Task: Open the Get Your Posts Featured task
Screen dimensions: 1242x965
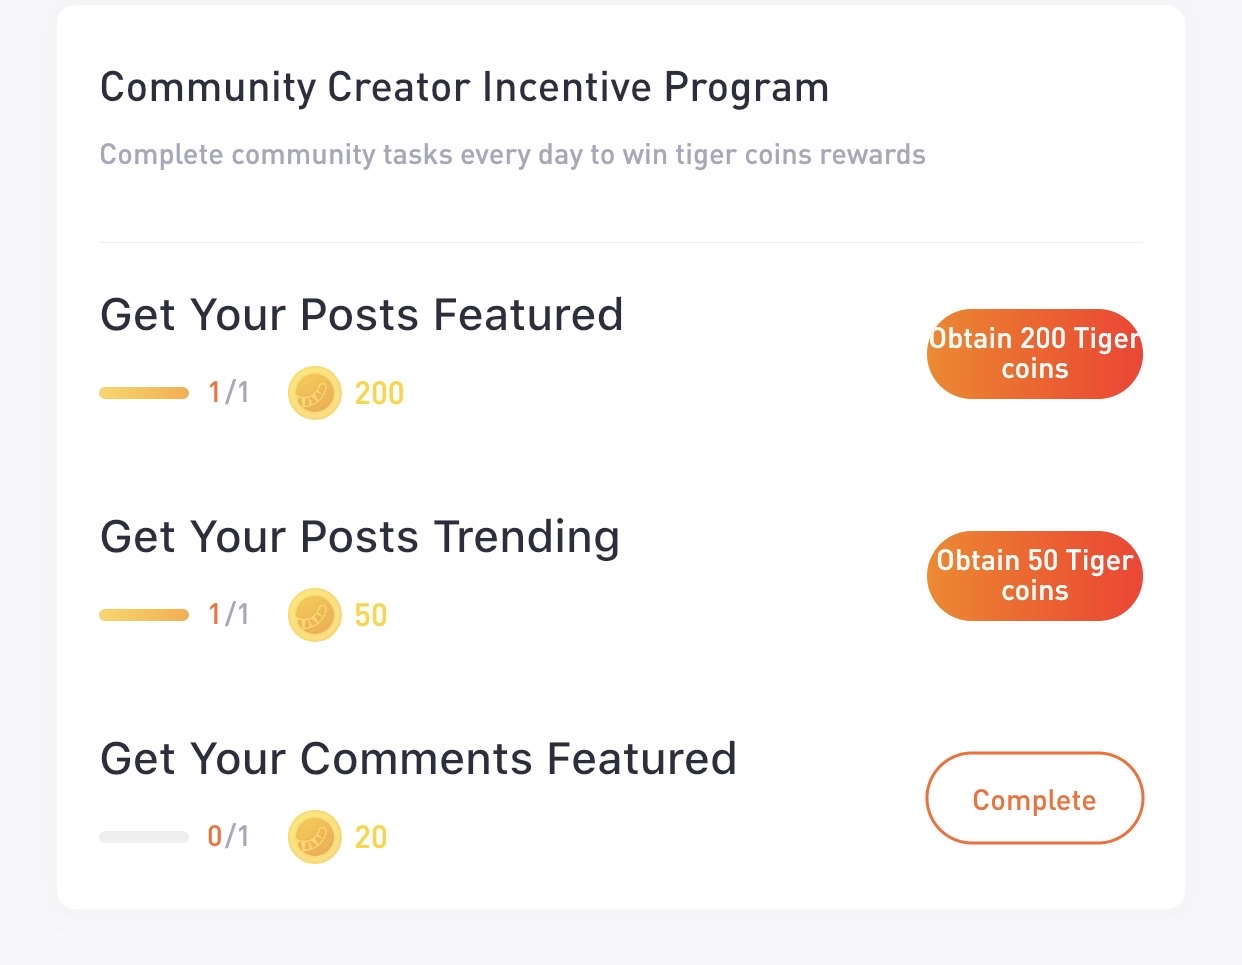Action: 361,315
